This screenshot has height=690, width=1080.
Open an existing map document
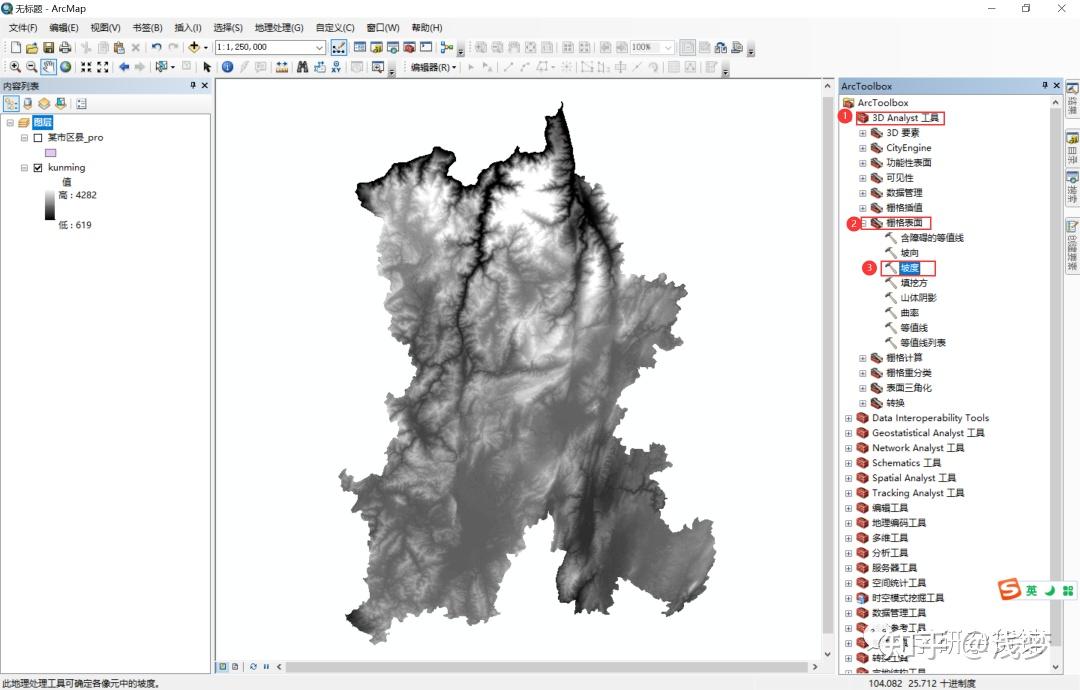pyautogui.click(x=32, y=48)
